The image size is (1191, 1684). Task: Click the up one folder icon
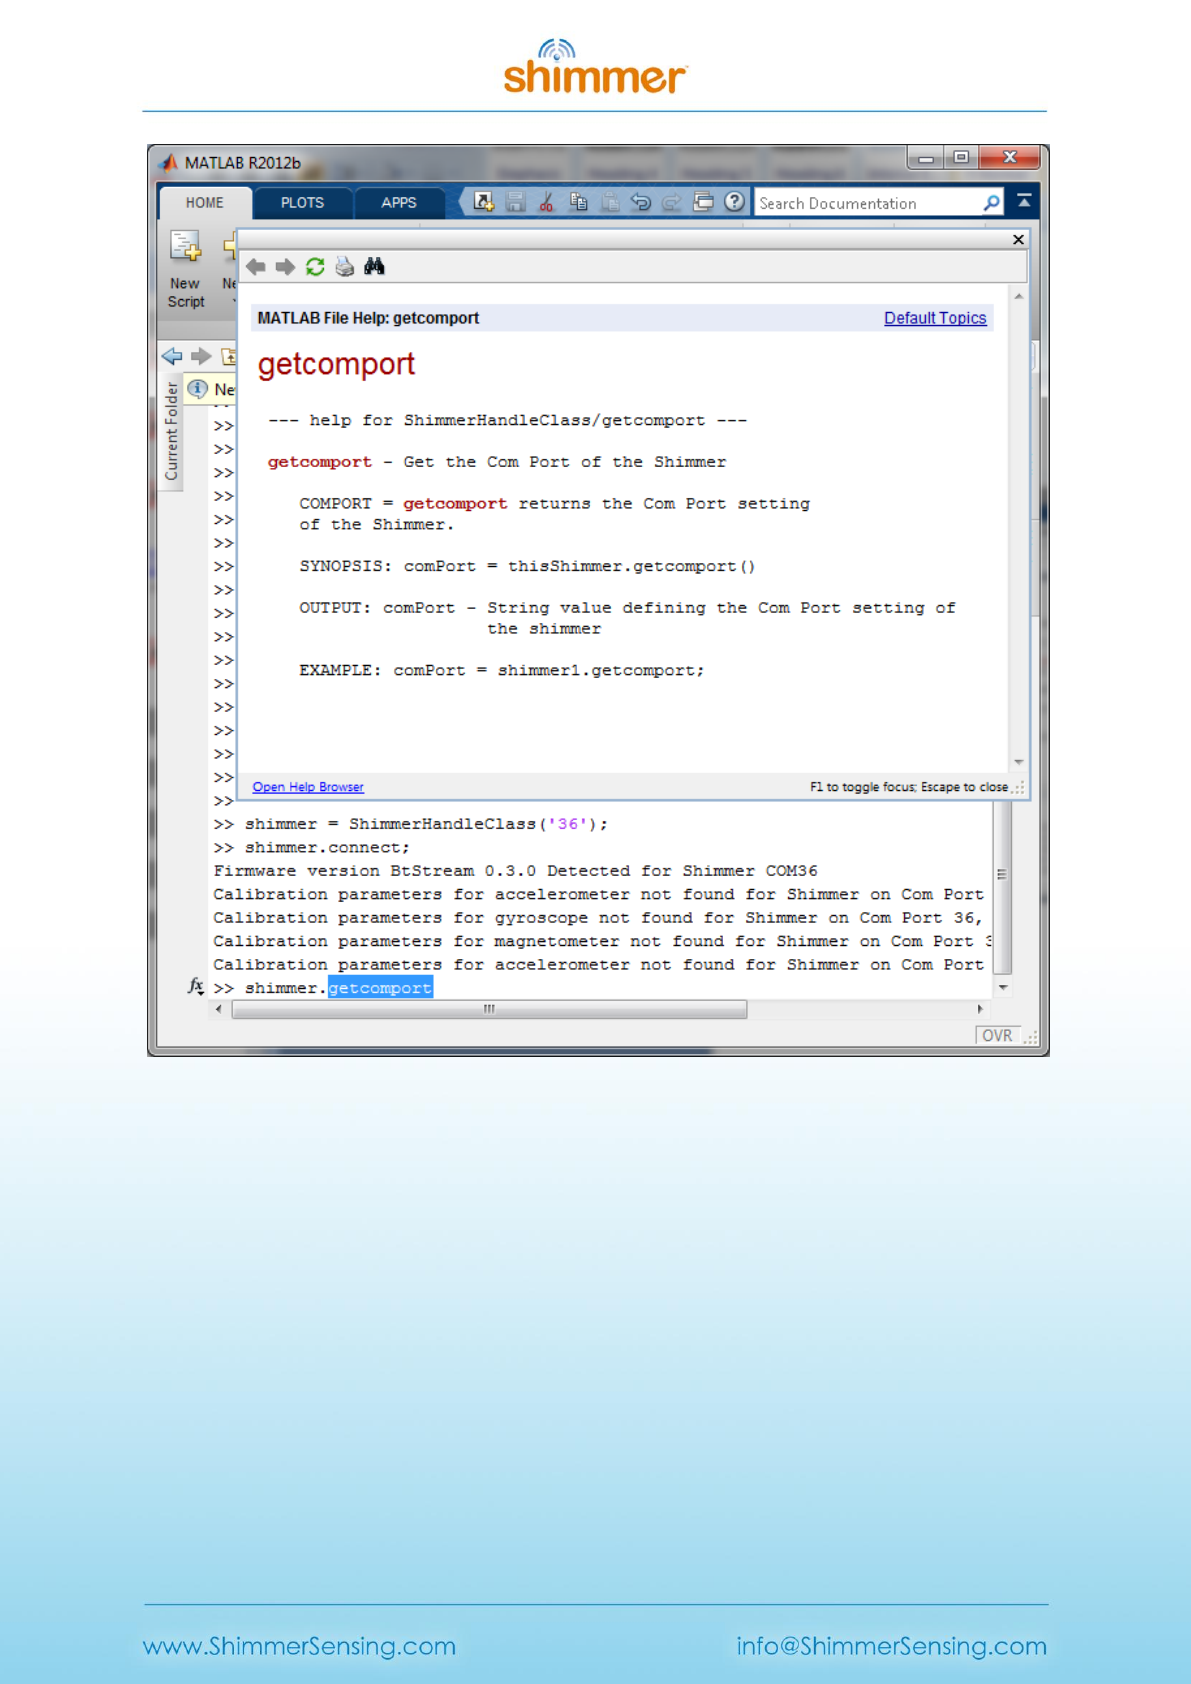(x=229, y=356)
